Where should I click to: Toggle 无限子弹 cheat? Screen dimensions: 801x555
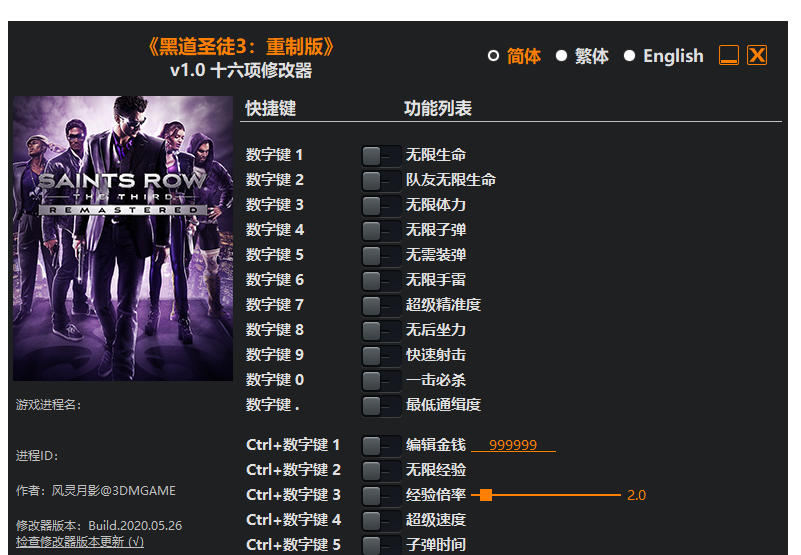tap(381, 230)
